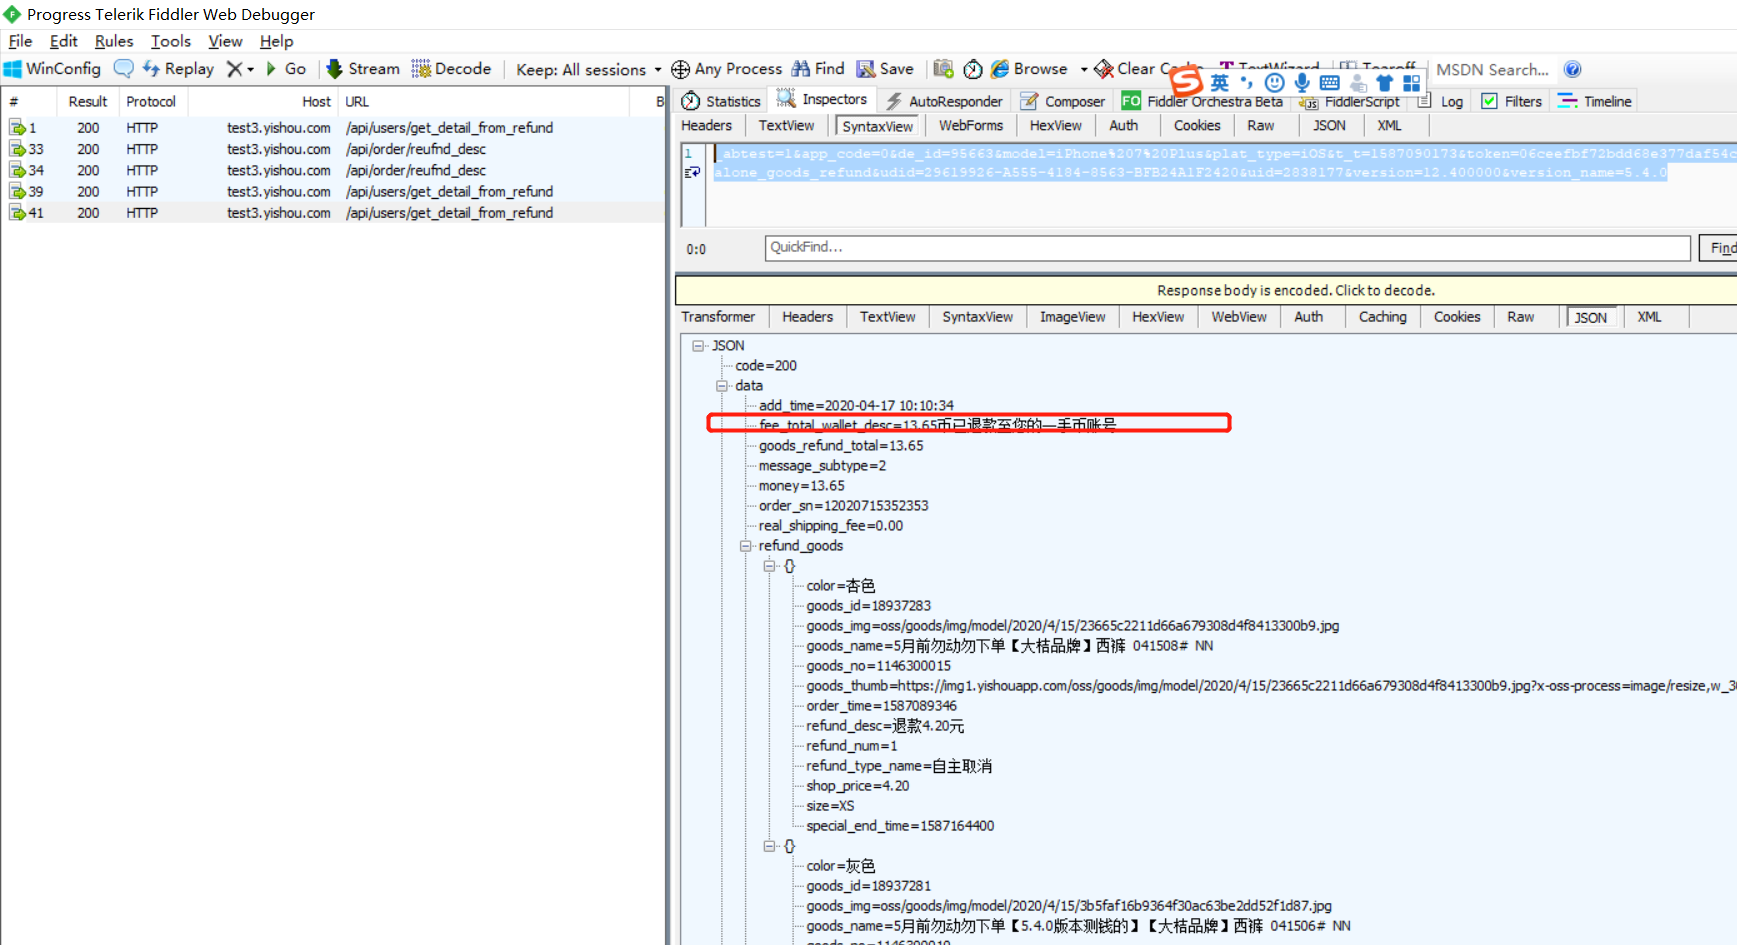The height and width of the screenshot is (945, 1737).
Task: Toggle Stream mode in toolbar
Action: tap(363, 69)
